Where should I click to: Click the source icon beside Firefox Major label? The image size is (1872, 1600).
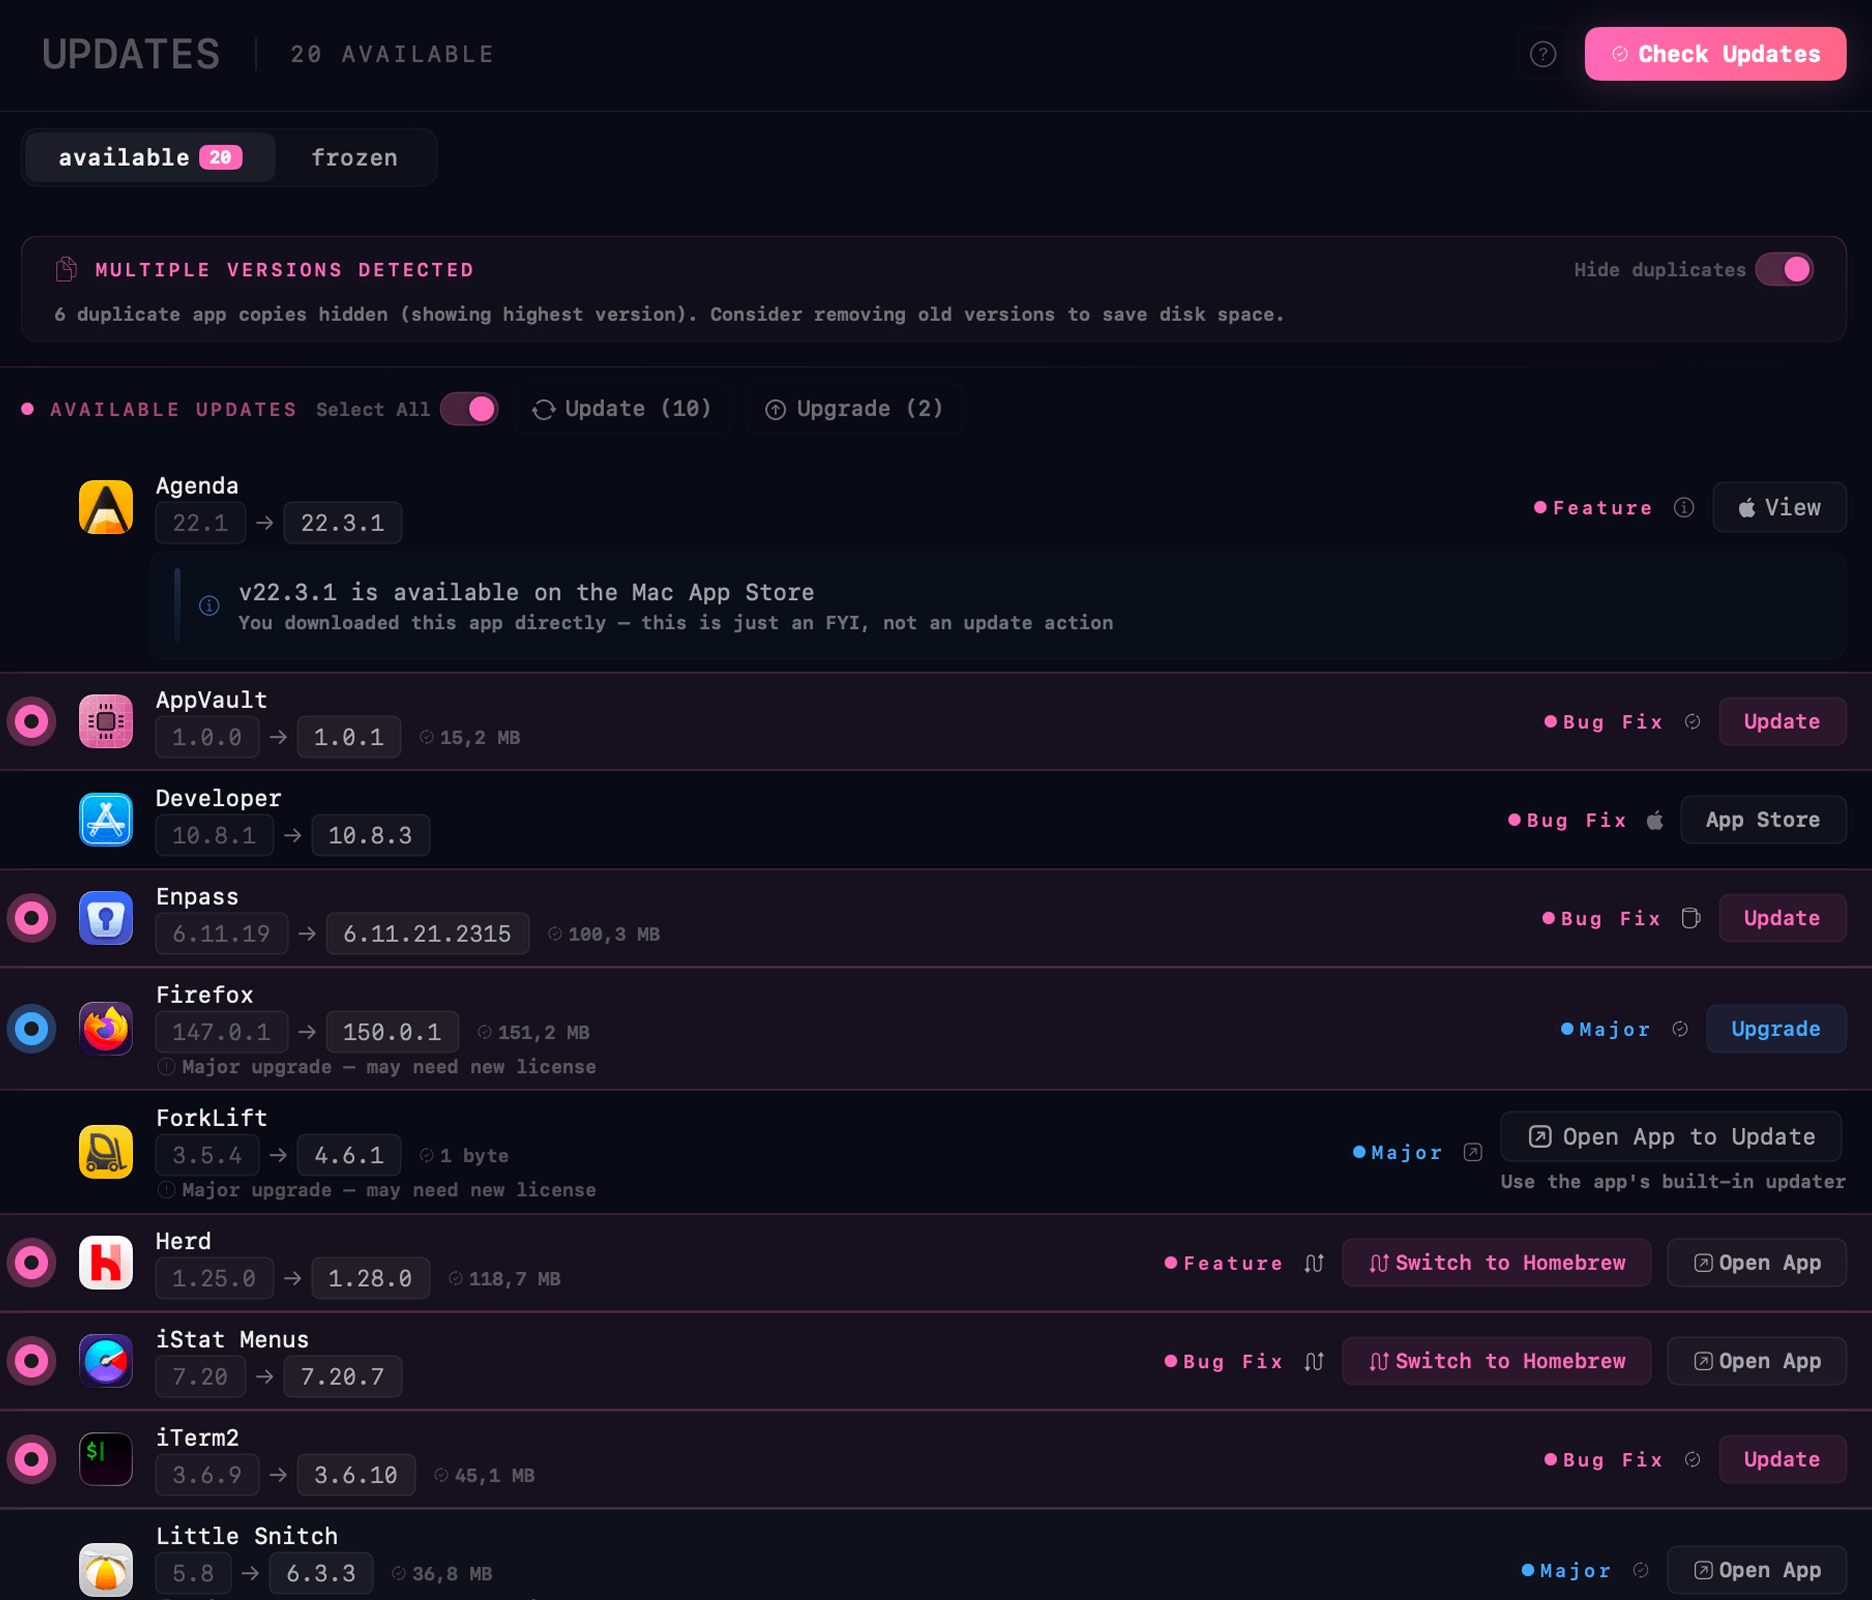click(x=1680, y=1029)
